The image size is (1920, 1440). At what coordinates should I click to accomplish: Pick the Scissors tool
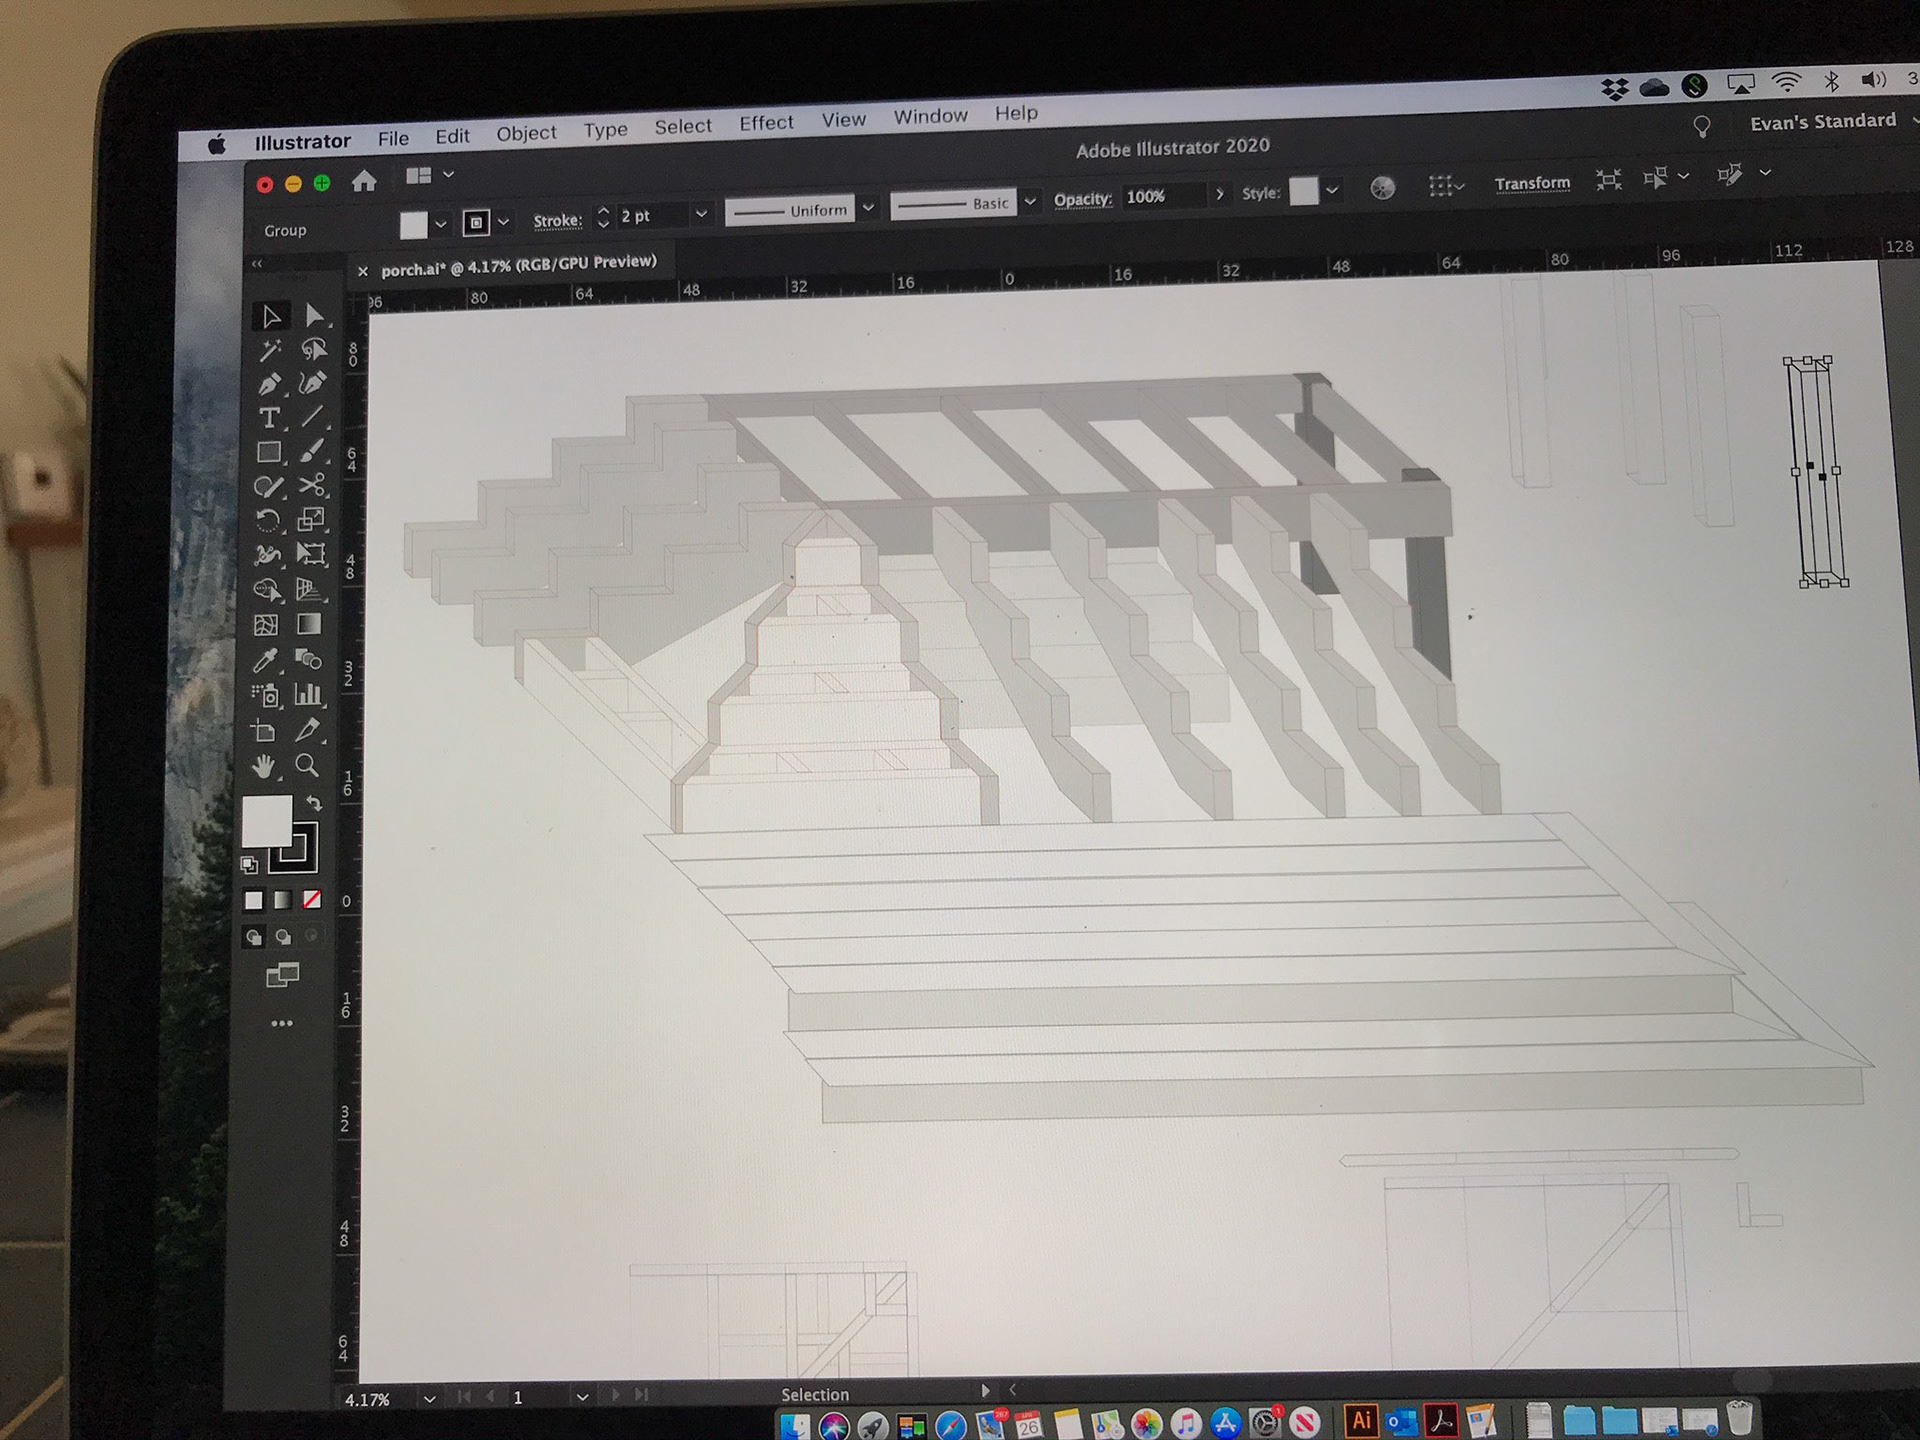tap(312, 486)
